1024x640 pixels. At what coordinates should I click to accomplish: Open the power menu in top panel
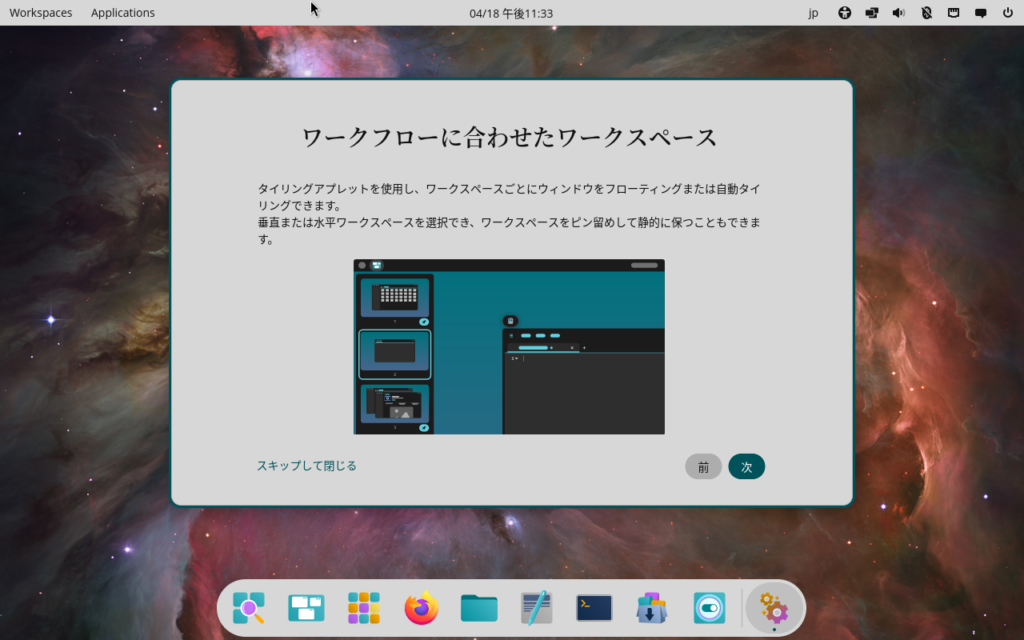(1007, 13)
